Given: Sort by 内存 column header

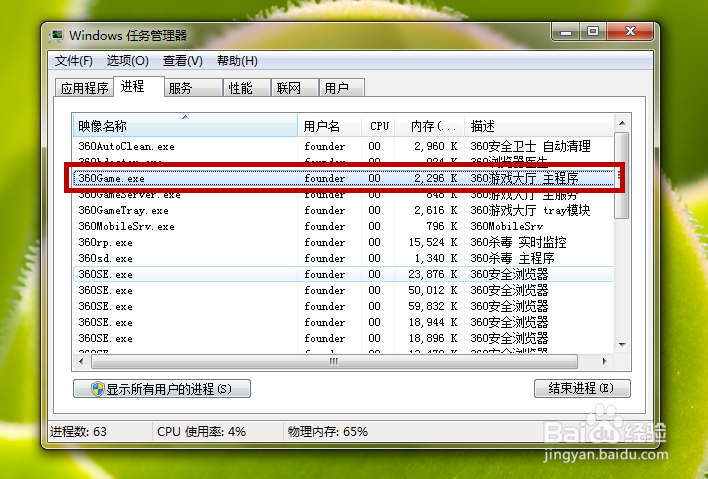Looking at the screenshot, I should tap(429, 126).
